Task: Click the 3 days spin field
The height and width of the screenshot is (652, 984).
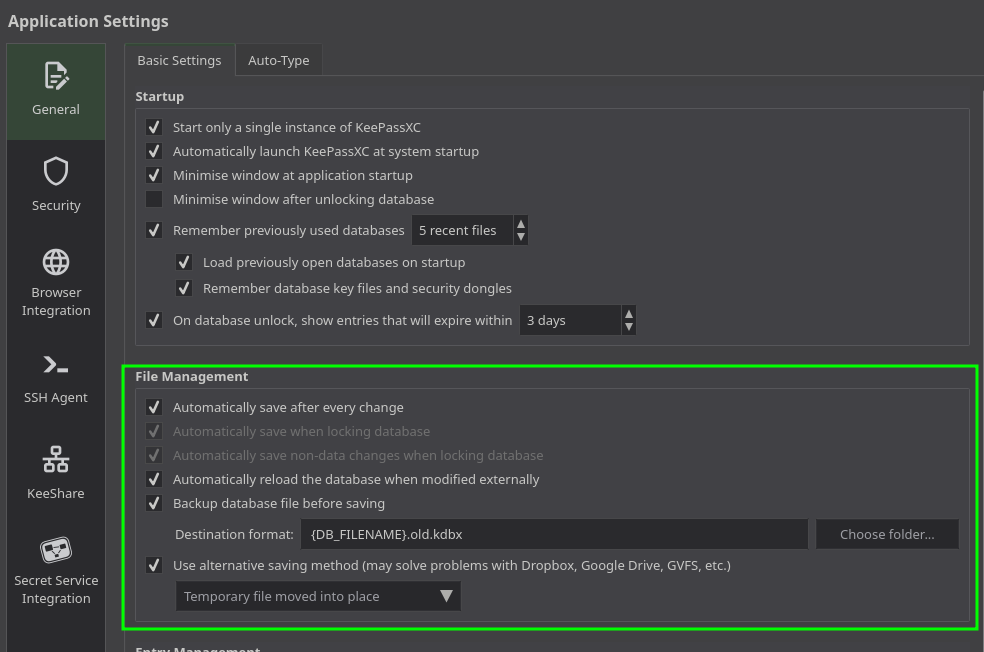Action: point(571,320)
